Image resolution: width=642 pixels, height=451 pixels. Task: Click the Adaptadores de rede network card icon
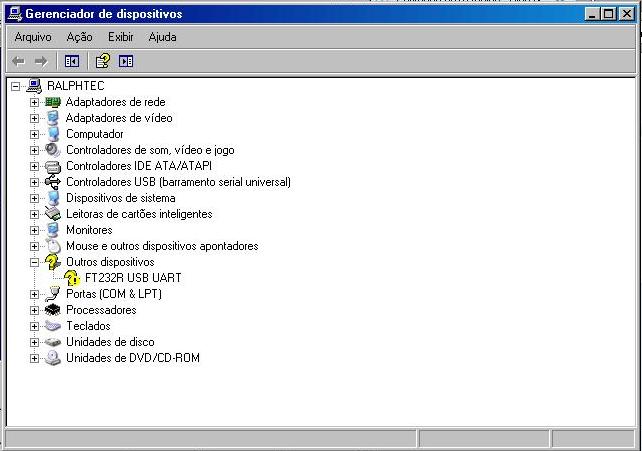click(53, 102)
